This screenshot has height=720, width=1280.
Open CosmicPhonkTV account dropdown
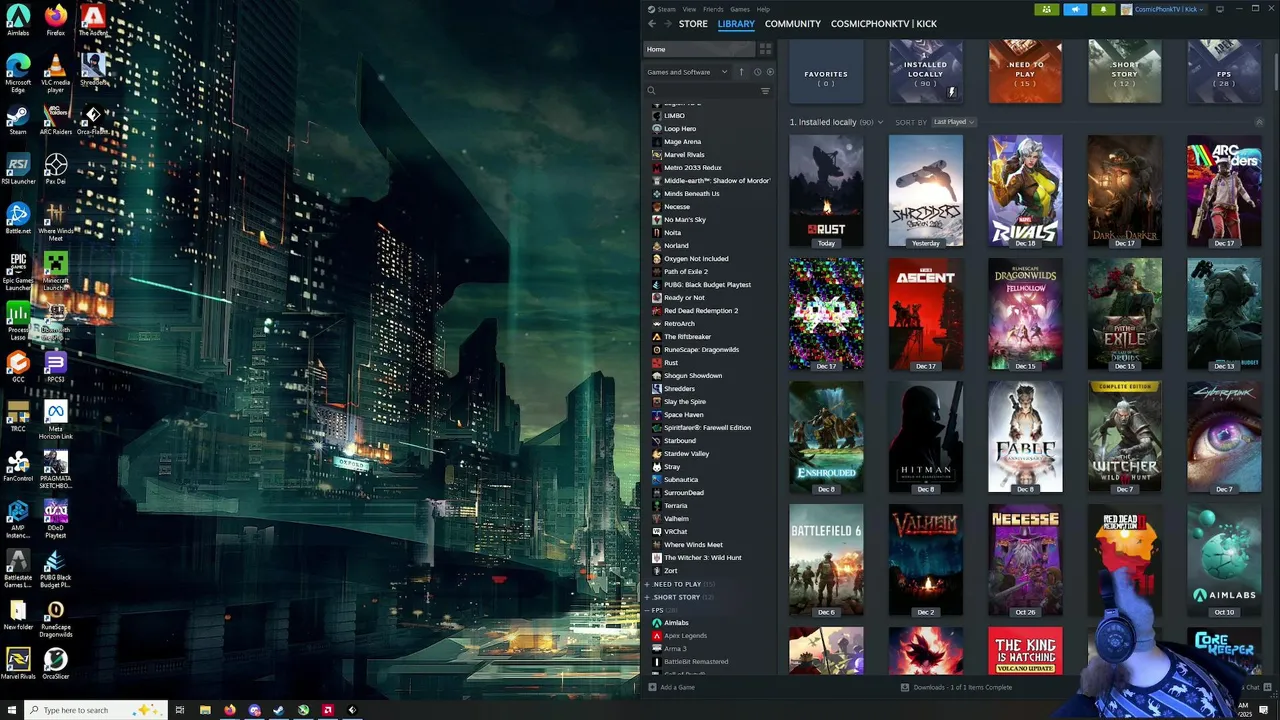(x=1163, y=9)
